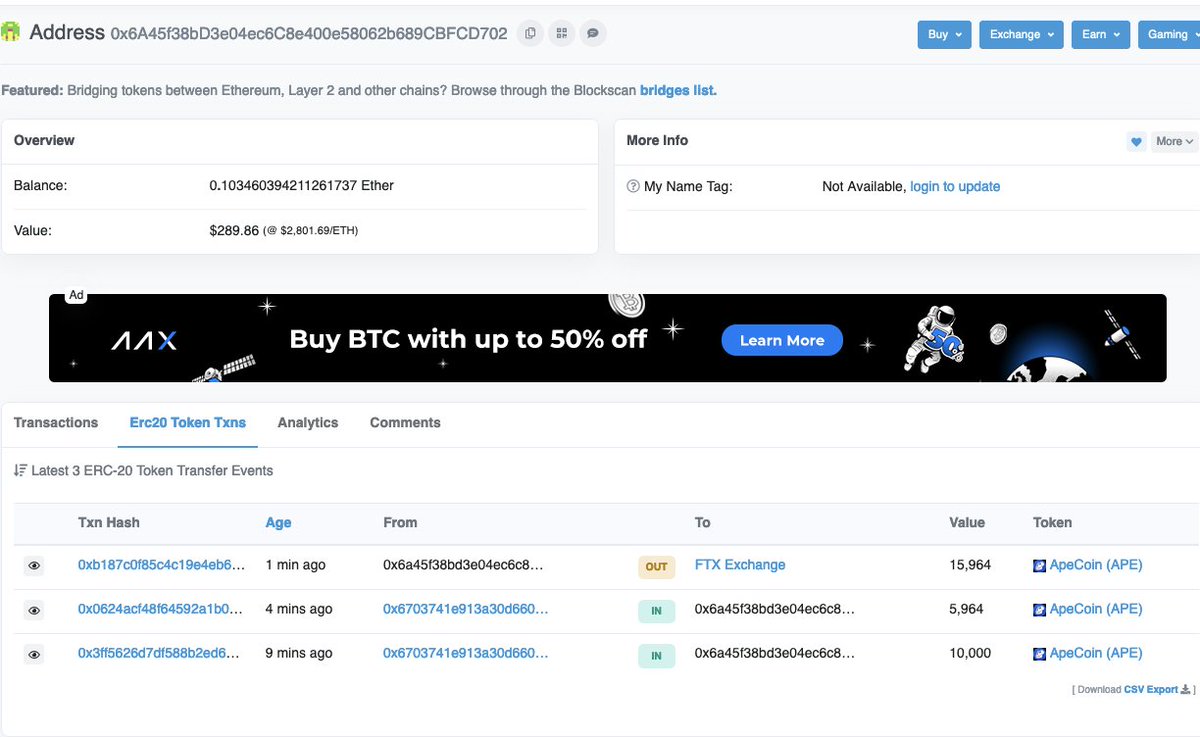View details eye icon for 0x0624acf48f64592a1b0 transaction
The width and height of the screenshot is (1200, 737).
click(x=34, y=610)
